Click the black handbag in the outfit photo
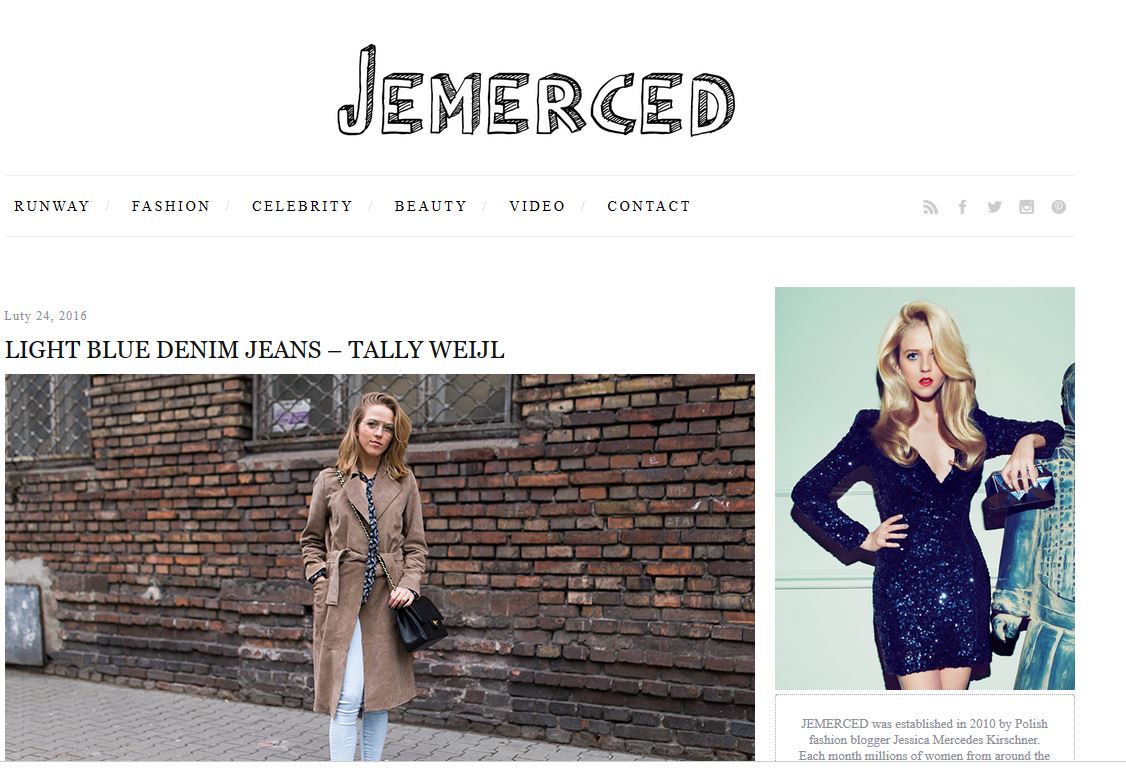This screenshot has width=1126, height=770. (x=419, y=622)
